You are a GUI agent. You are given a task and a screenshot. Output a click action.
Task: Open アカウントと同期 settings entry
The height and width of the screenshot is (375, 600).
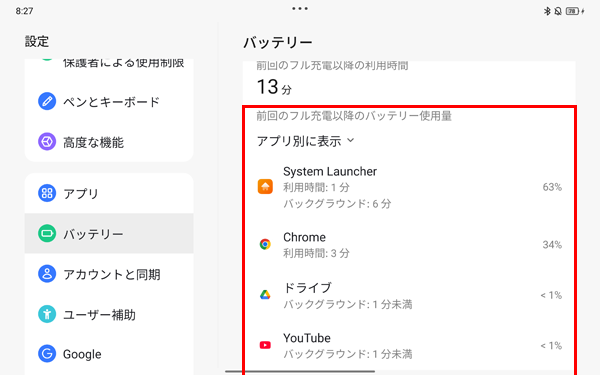[109, 274]
